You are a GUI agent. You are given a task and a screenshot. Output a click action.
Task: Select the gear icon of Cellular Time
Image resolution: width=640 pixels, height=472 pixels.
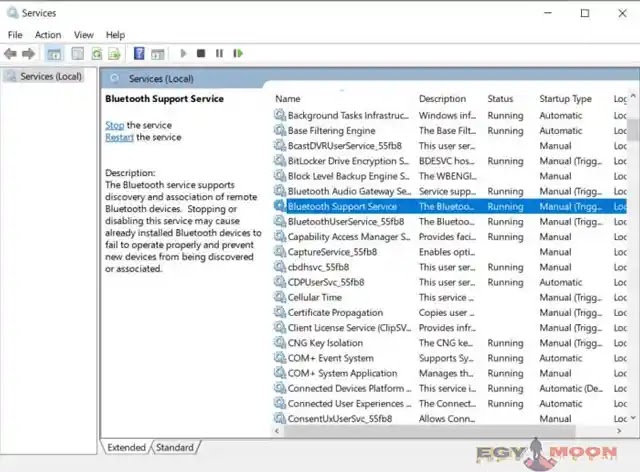[x=280, y=297]
